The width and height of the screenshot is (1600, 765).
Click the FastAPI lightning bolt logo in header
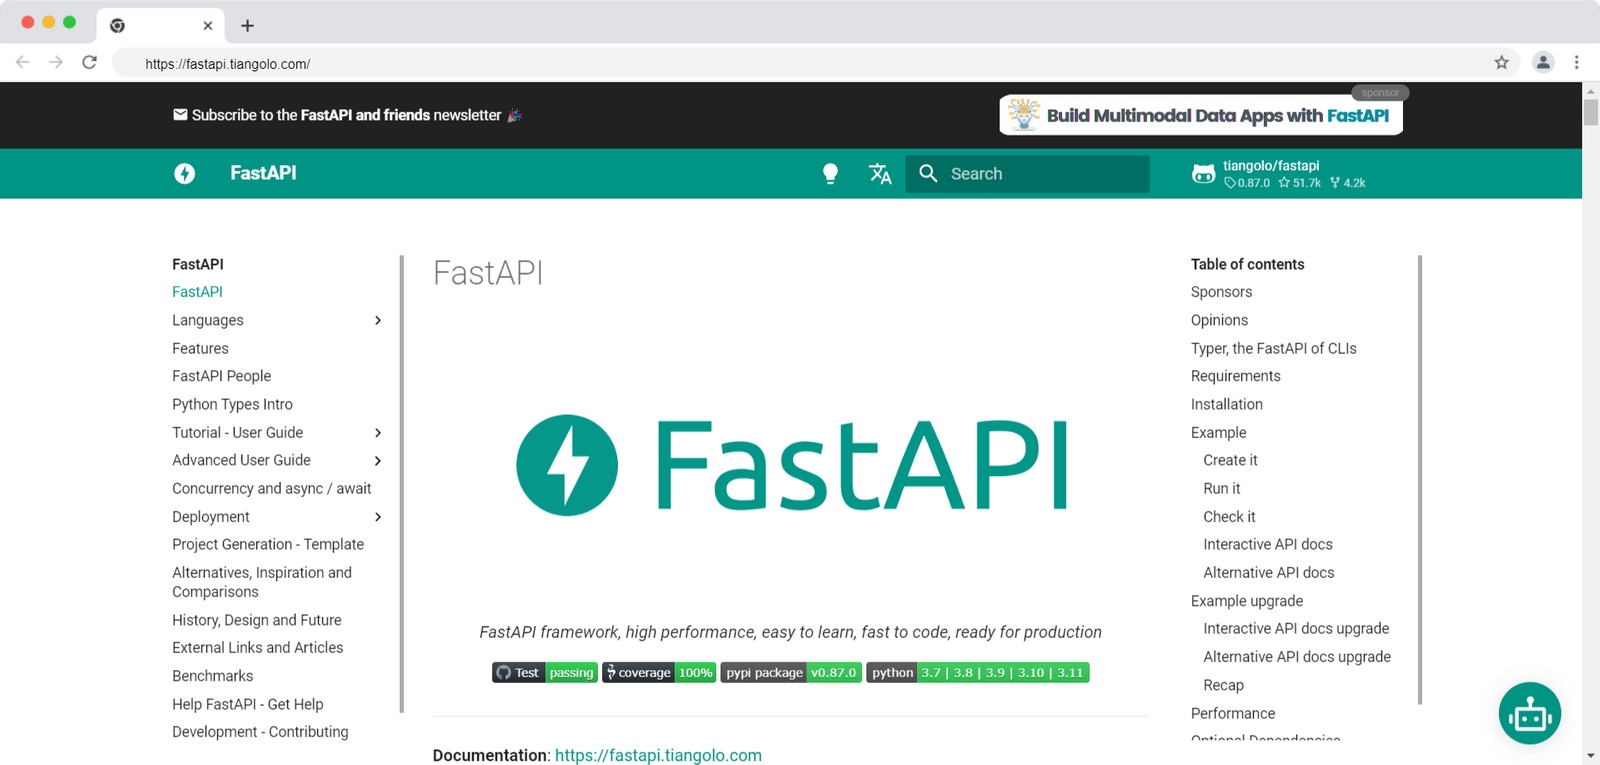click(x=185, y=174)
